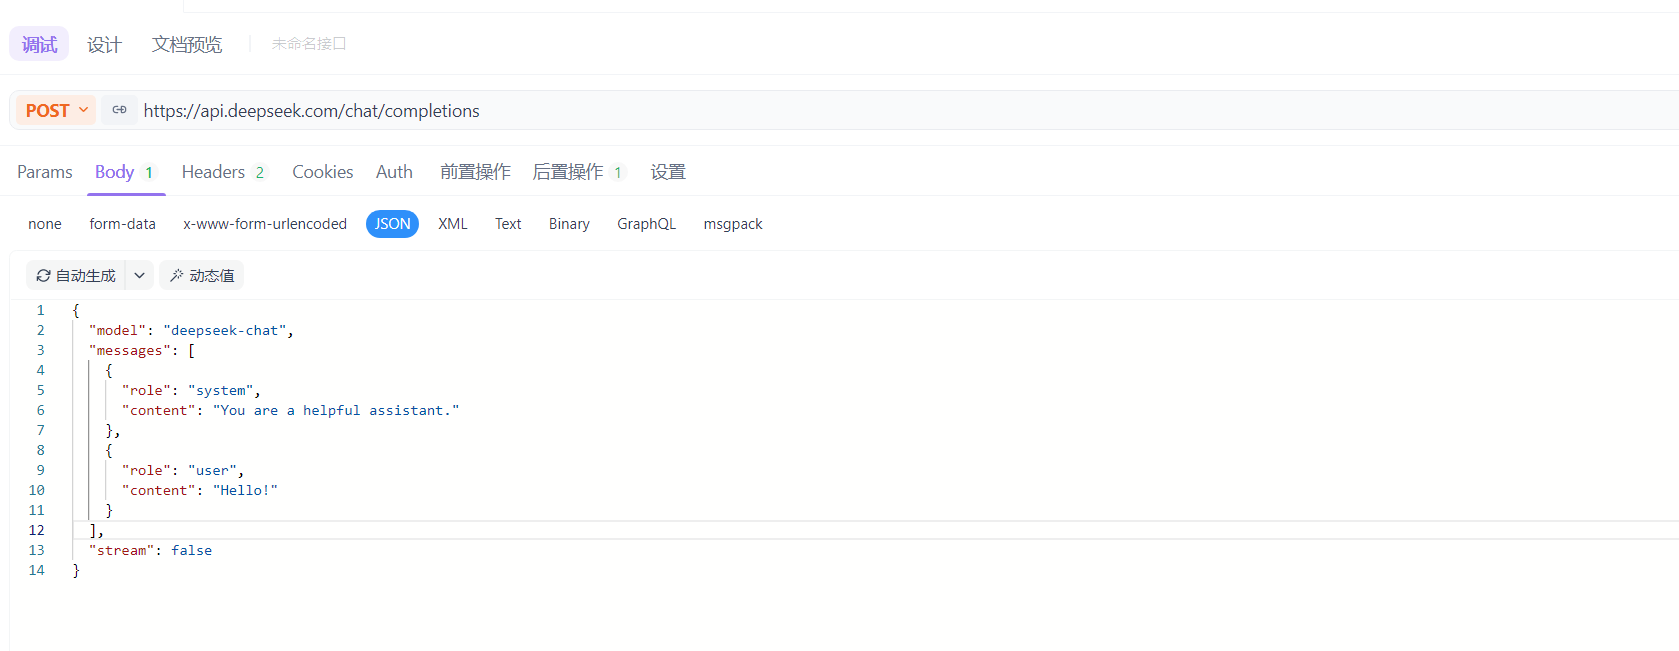Click the "model" key on line 2
Viewport: 1679px width, 651px height.
point(118,330)
